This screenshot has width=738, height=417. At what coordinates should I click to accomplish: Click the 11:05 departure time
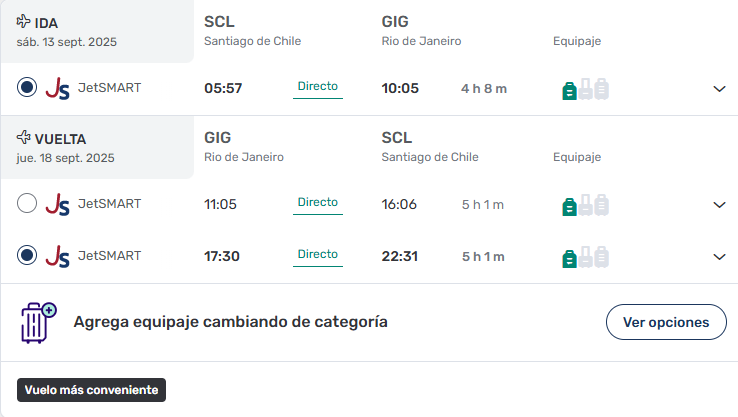pos(220,204)
